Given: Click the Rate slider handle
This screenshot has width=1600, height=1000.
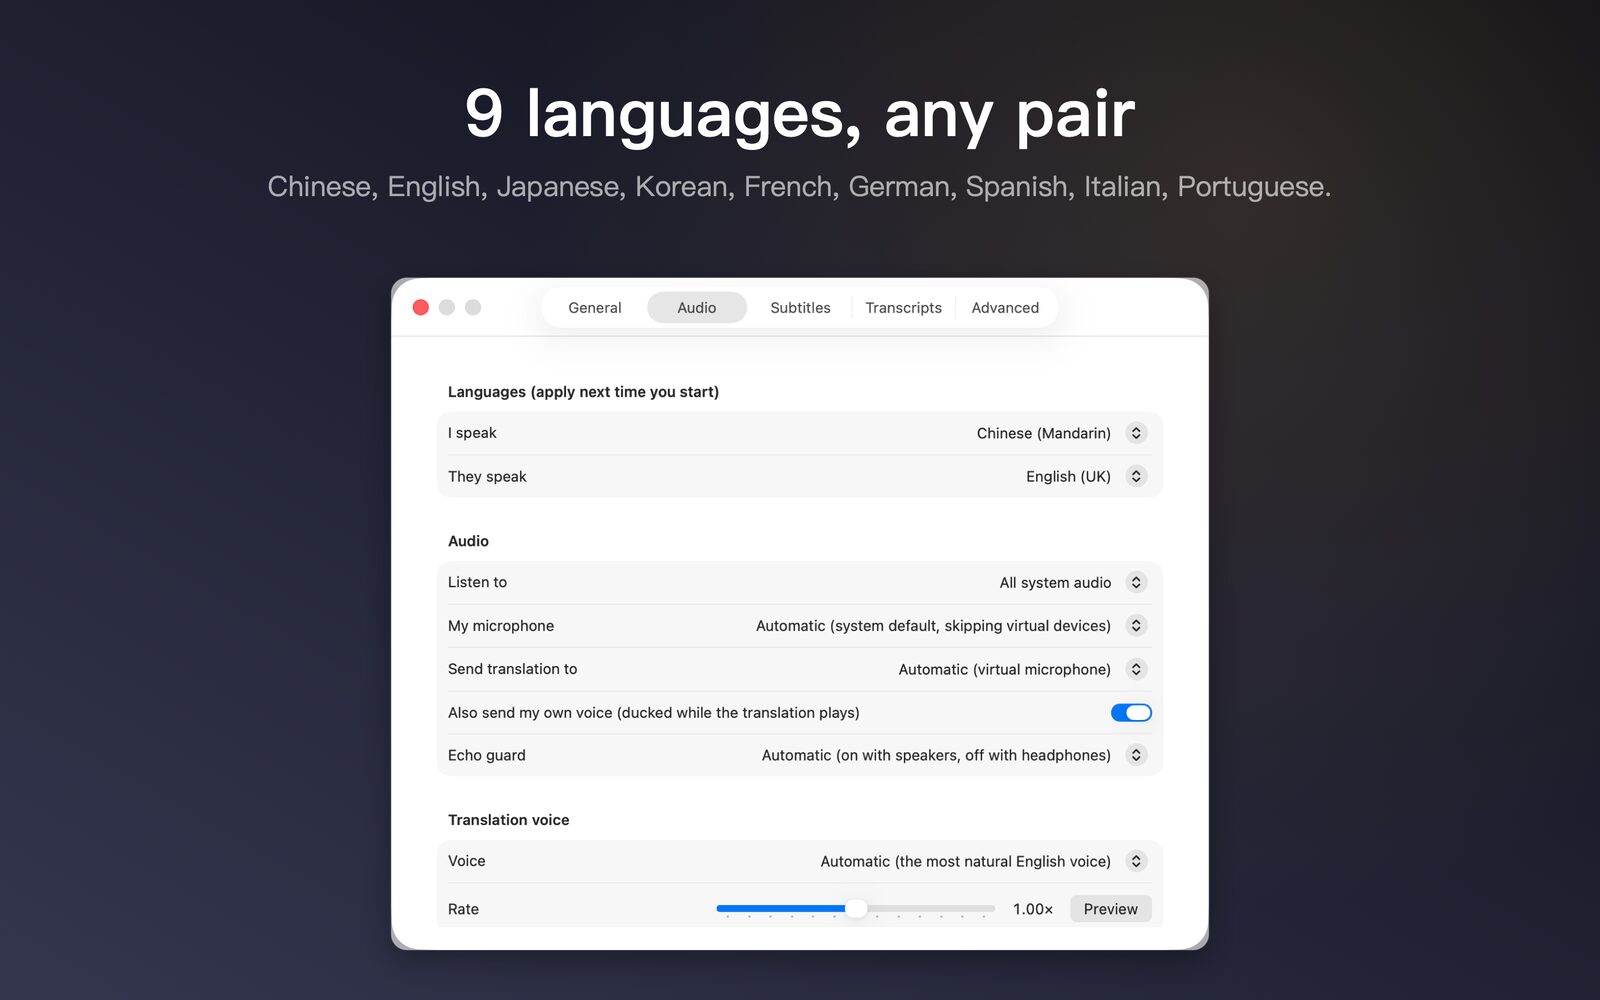Looking at the screenshot, I should (856, 908).
